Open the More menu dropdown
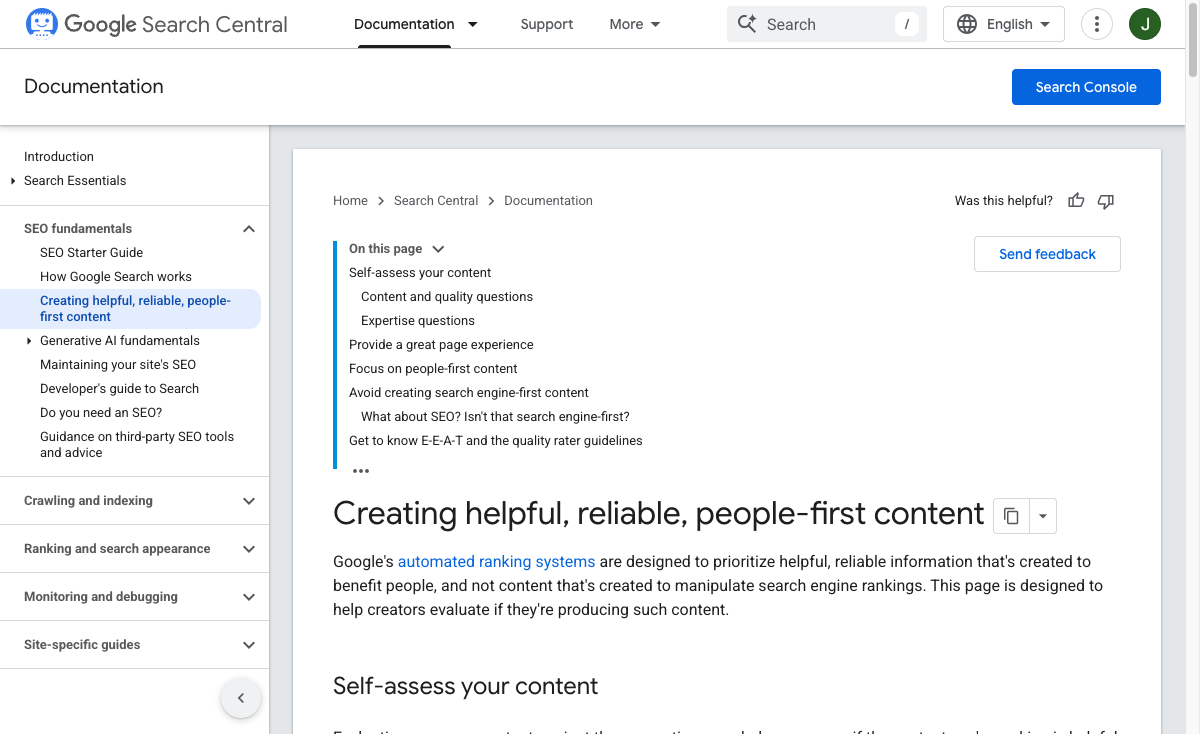Viewport: 1200px width, 734px height. click(x=635, y=24)
